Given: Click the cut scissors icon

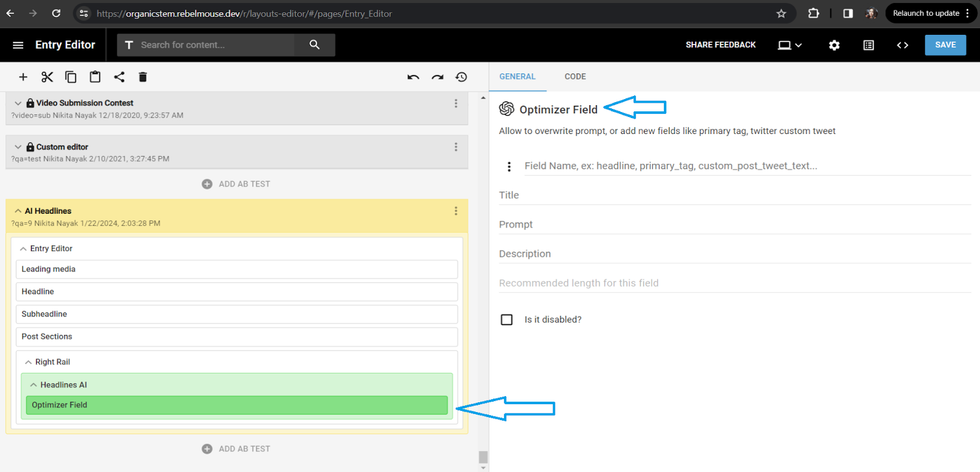Looking at the screenshot, I should pyautogui.click(x=48, y=77).
